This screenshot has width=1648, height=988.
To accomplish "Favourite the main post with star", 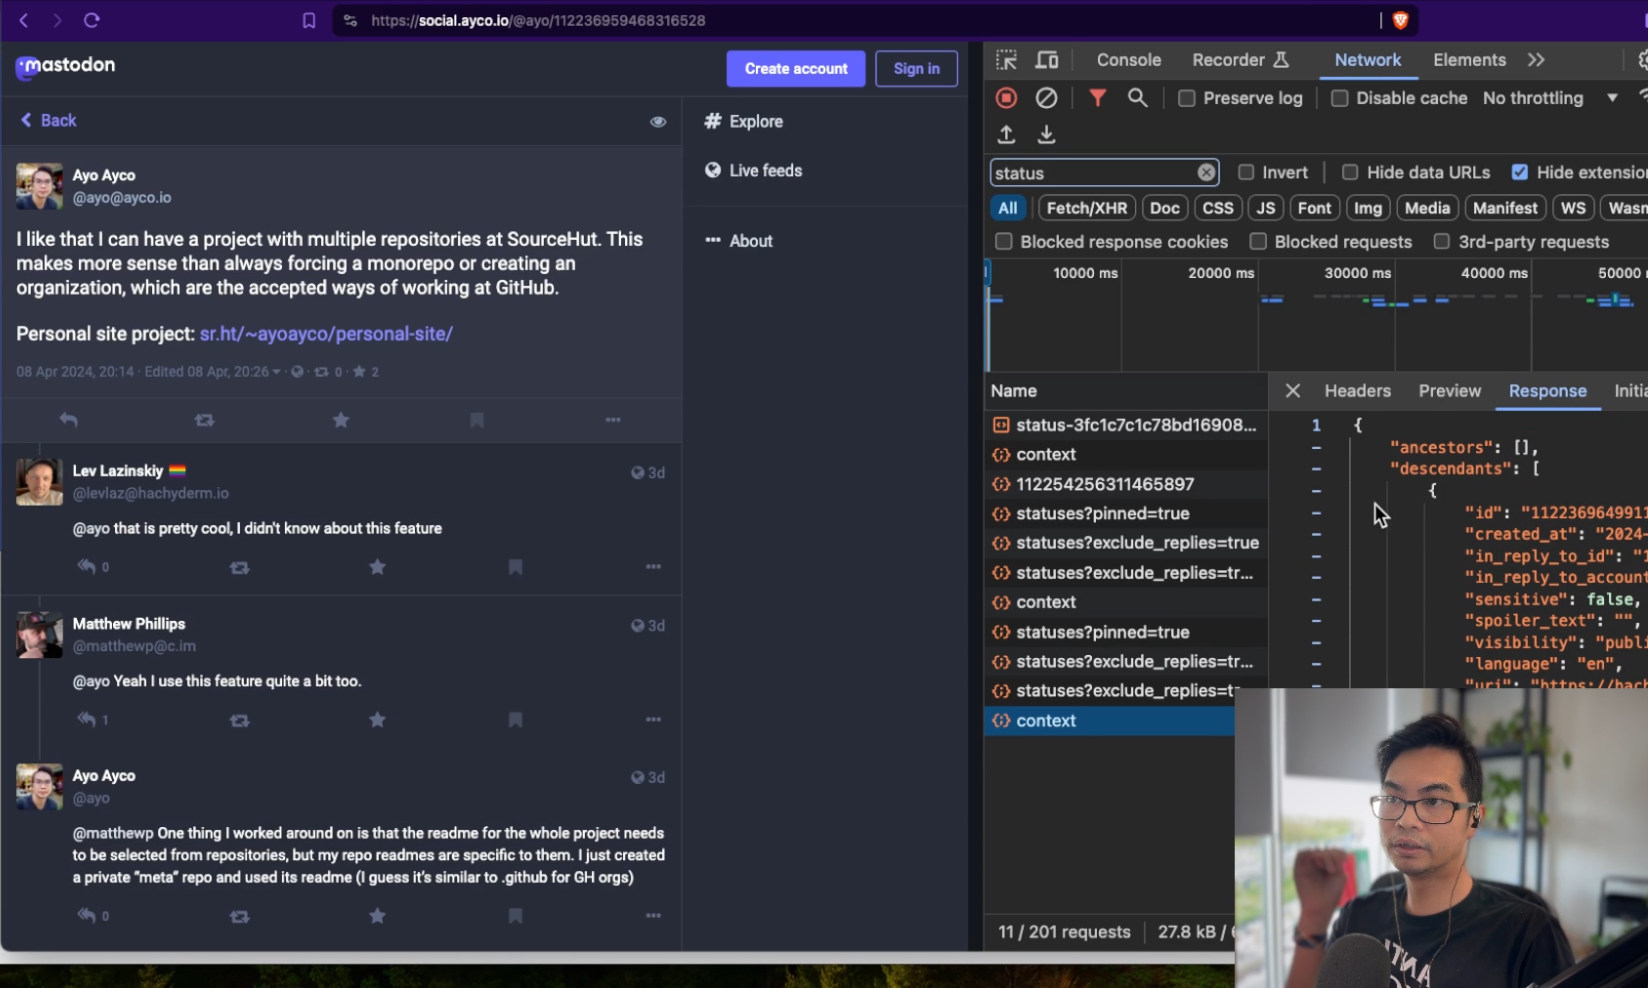I will [341, 420].
